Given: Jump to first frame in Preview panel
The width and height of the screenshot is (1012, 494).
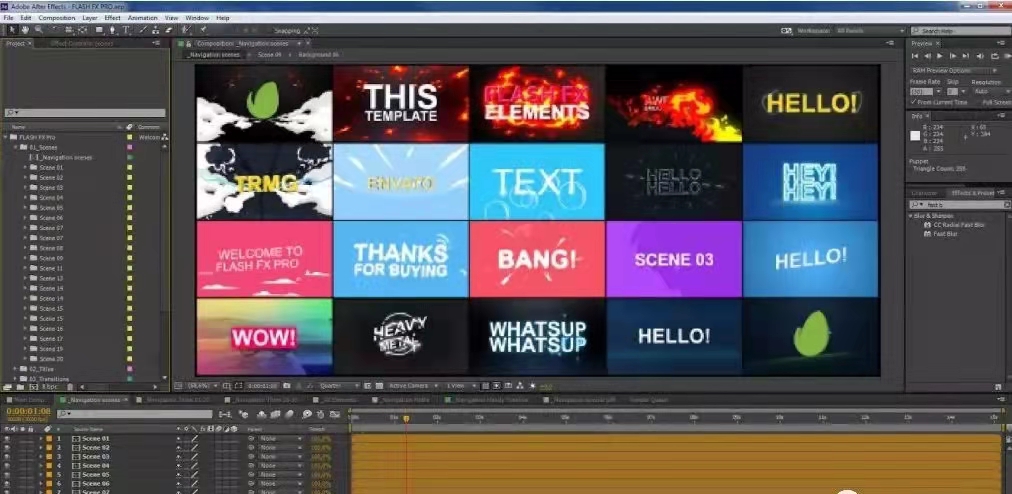Looking at the screenshot, I should tap(915, 57).
